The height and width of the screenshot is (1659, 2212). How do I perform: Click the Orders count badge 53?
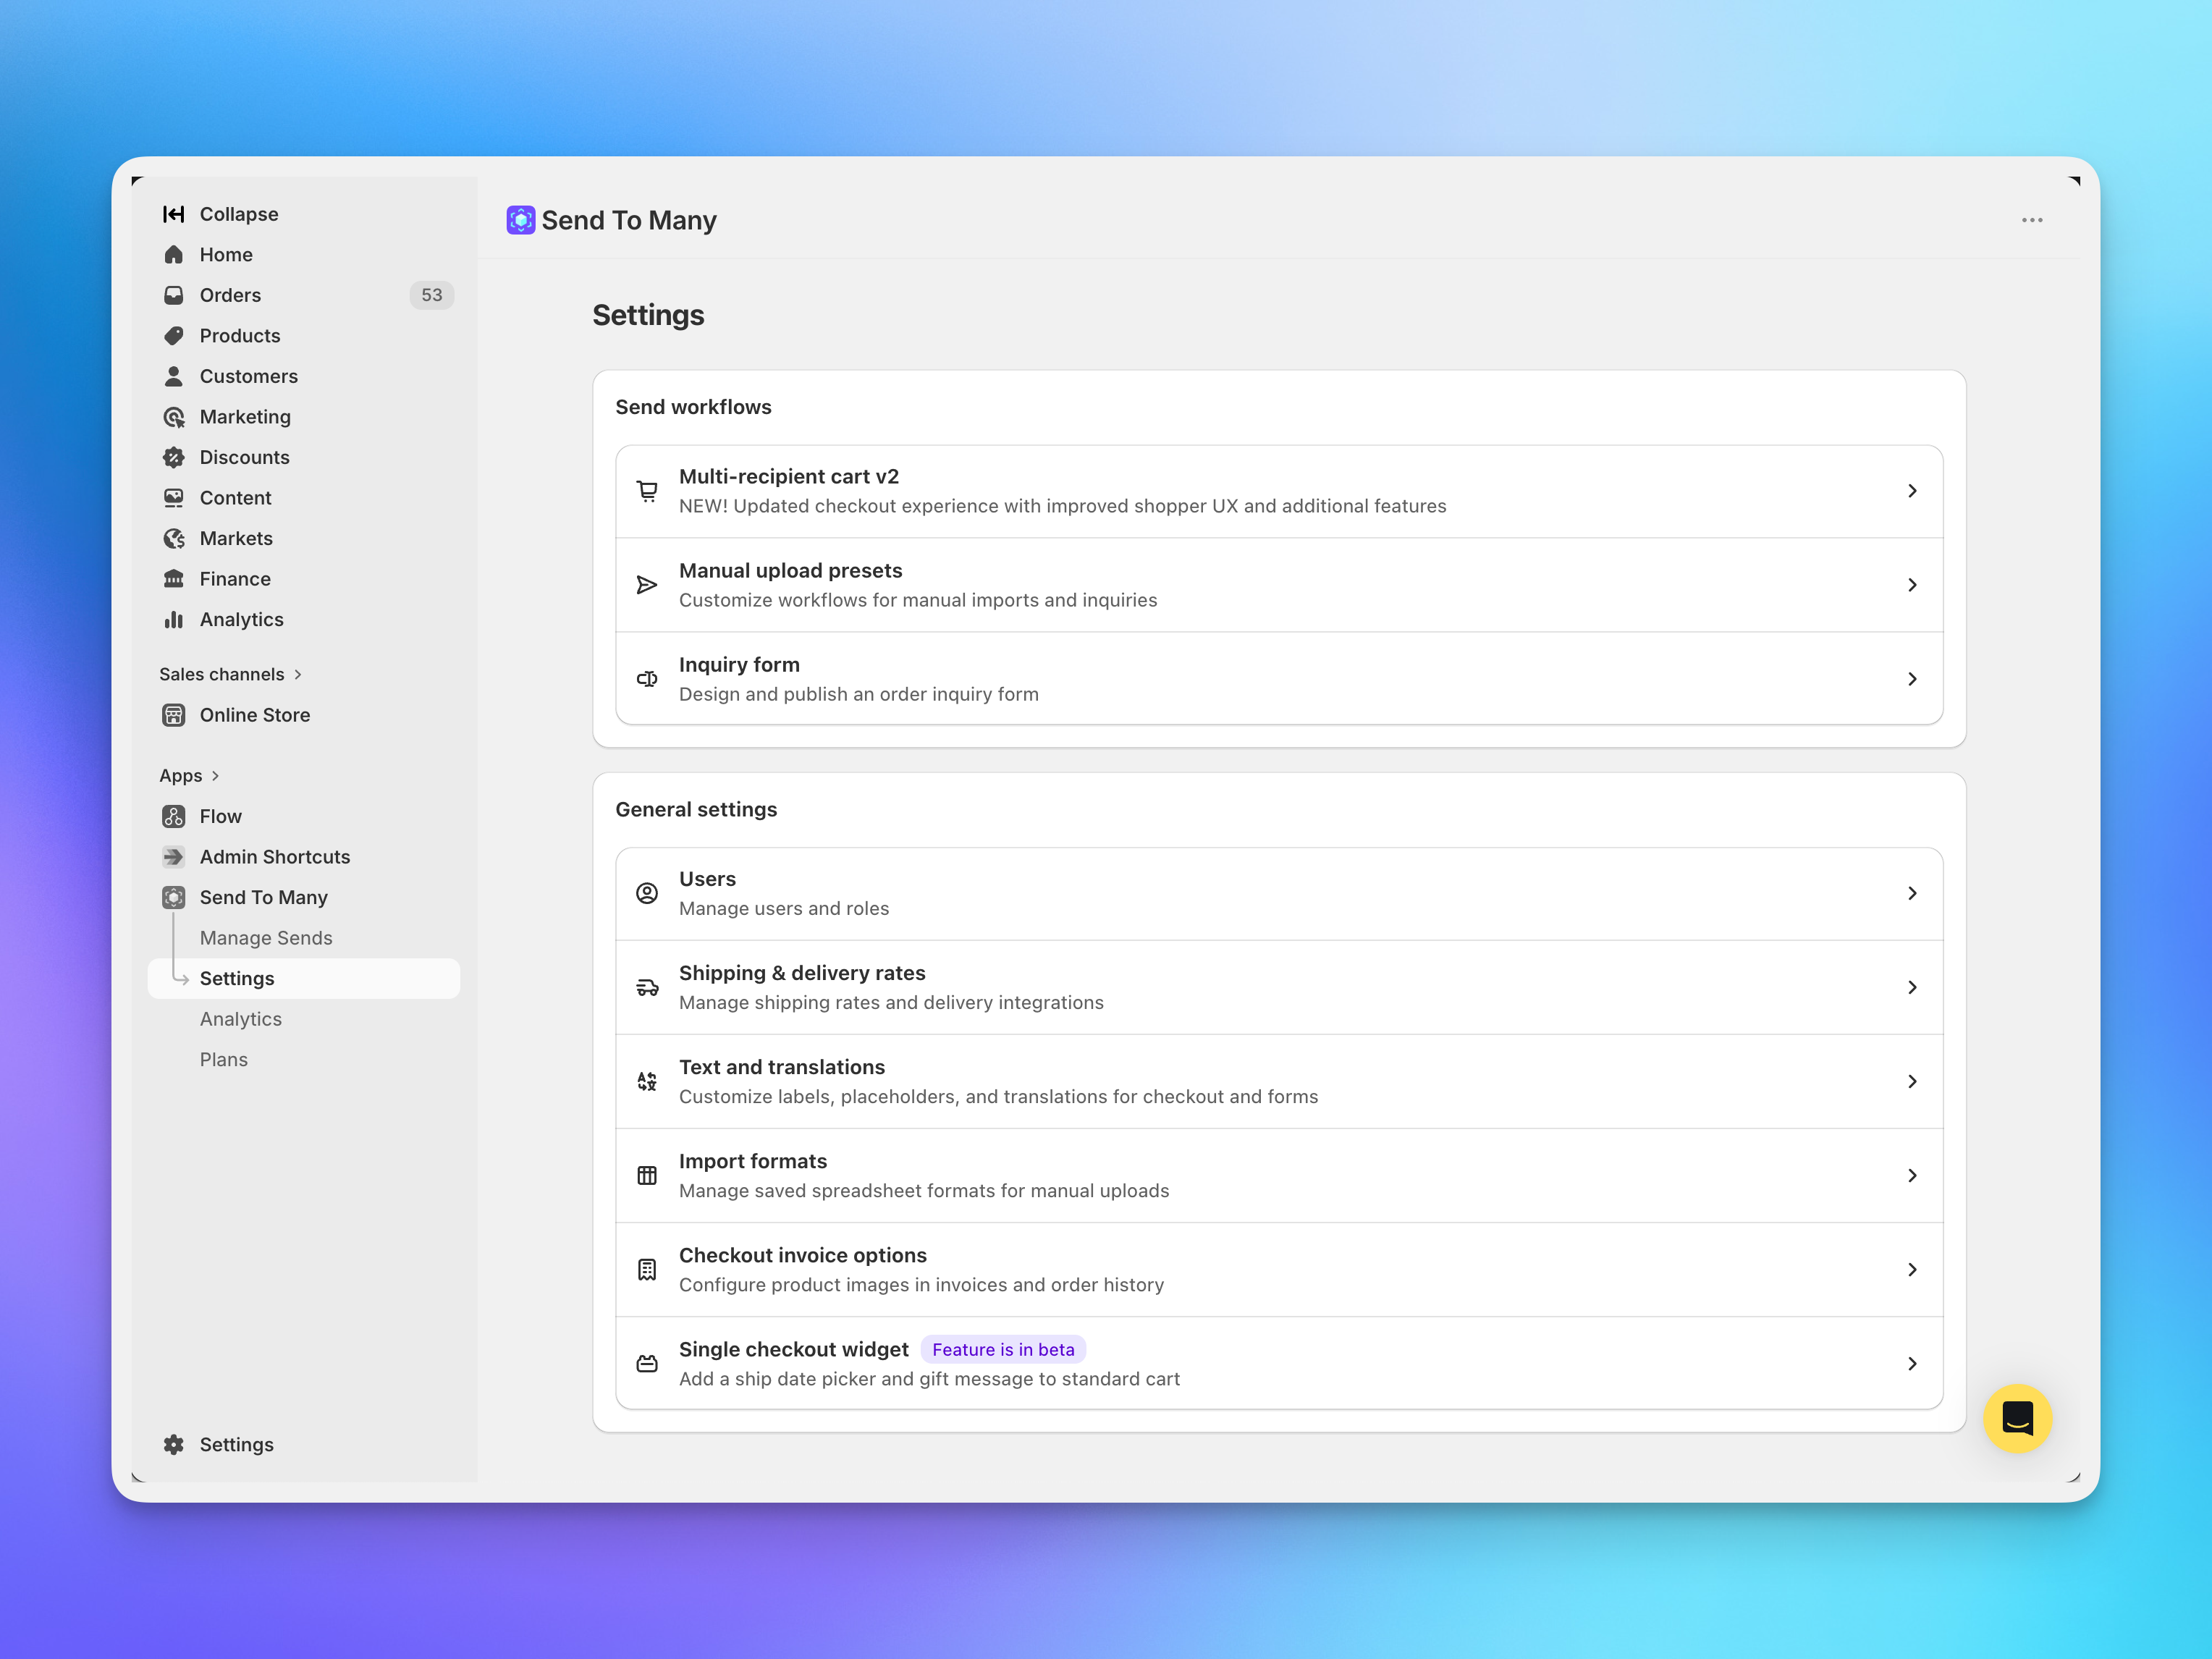(431, 295)
